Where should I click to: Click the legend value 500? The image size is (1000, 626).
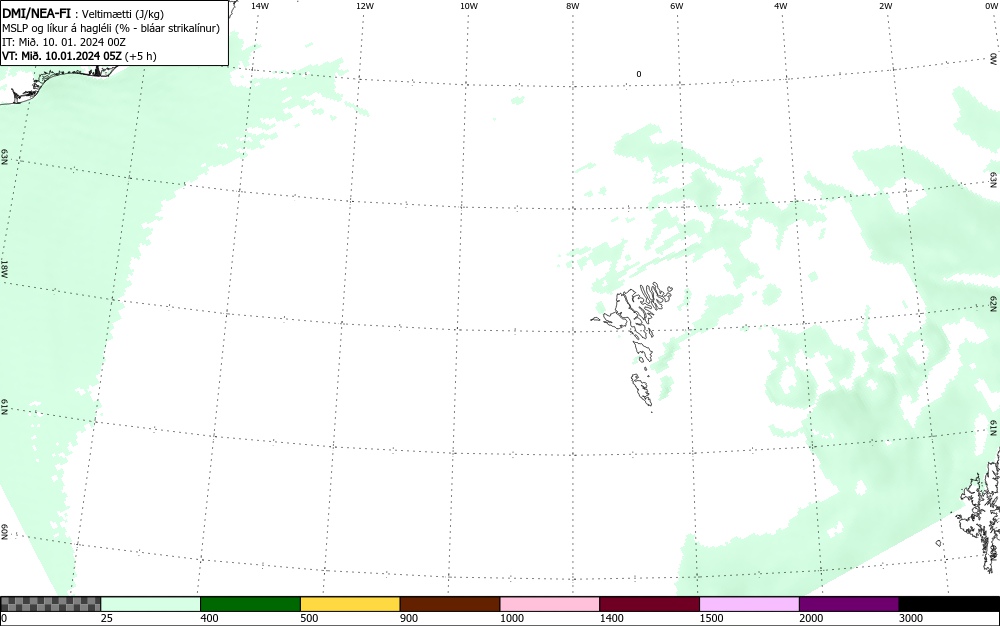(309, 618)
